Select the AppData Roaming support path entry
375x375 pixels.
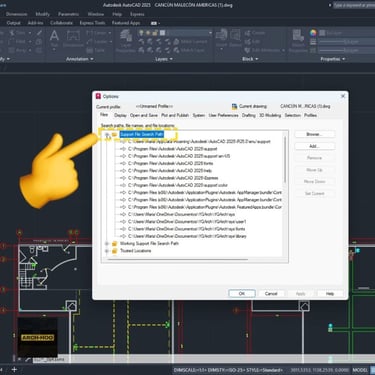point(199,142)
